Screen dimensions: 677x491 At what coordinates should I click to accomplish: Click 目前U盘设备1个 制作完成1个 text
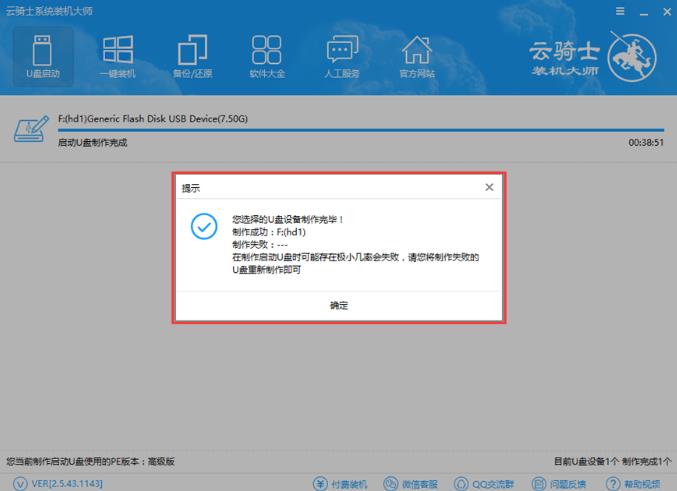613,461
